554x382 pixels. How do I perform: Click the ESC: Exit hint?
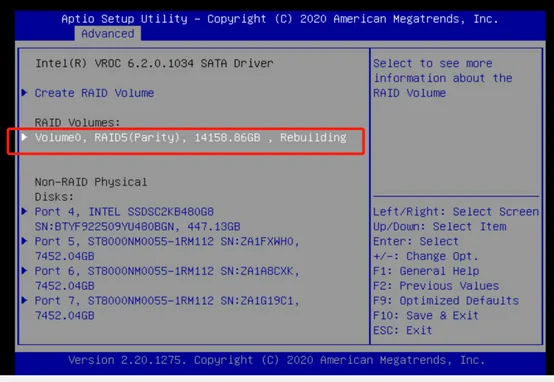pos(402,330)
